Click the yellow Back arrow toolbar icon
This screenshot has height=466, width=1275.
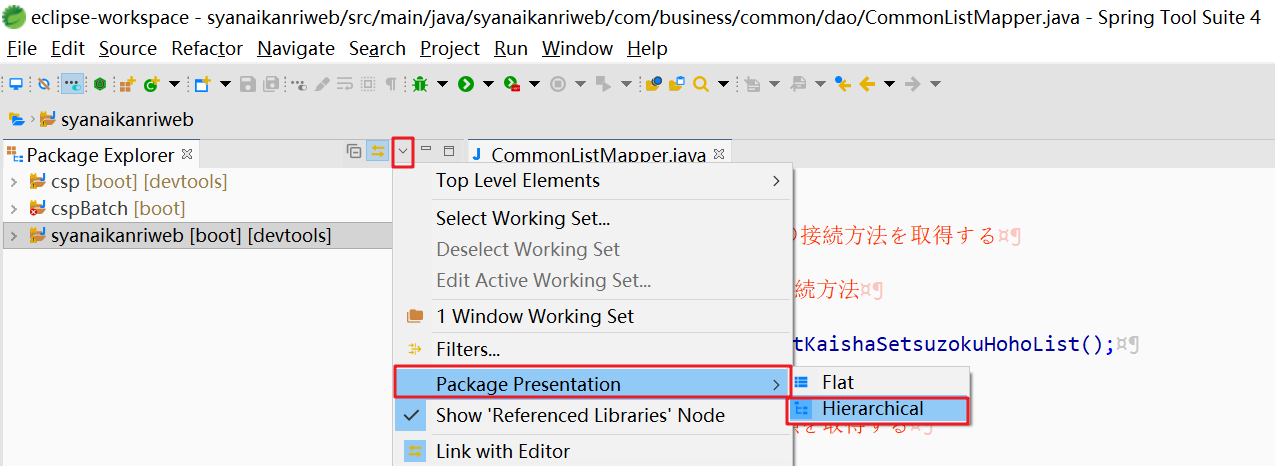[867, 84]
